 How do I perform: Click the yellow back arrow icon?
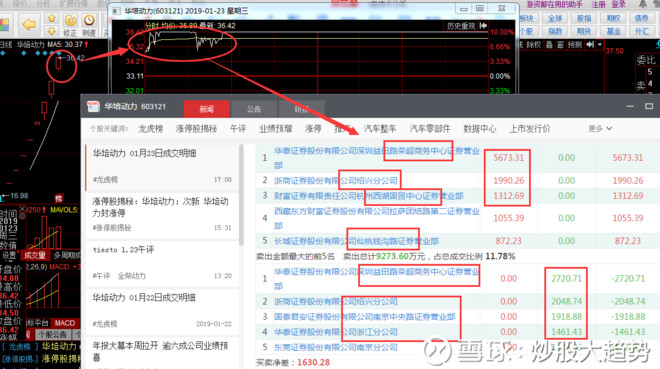point(29,24)
